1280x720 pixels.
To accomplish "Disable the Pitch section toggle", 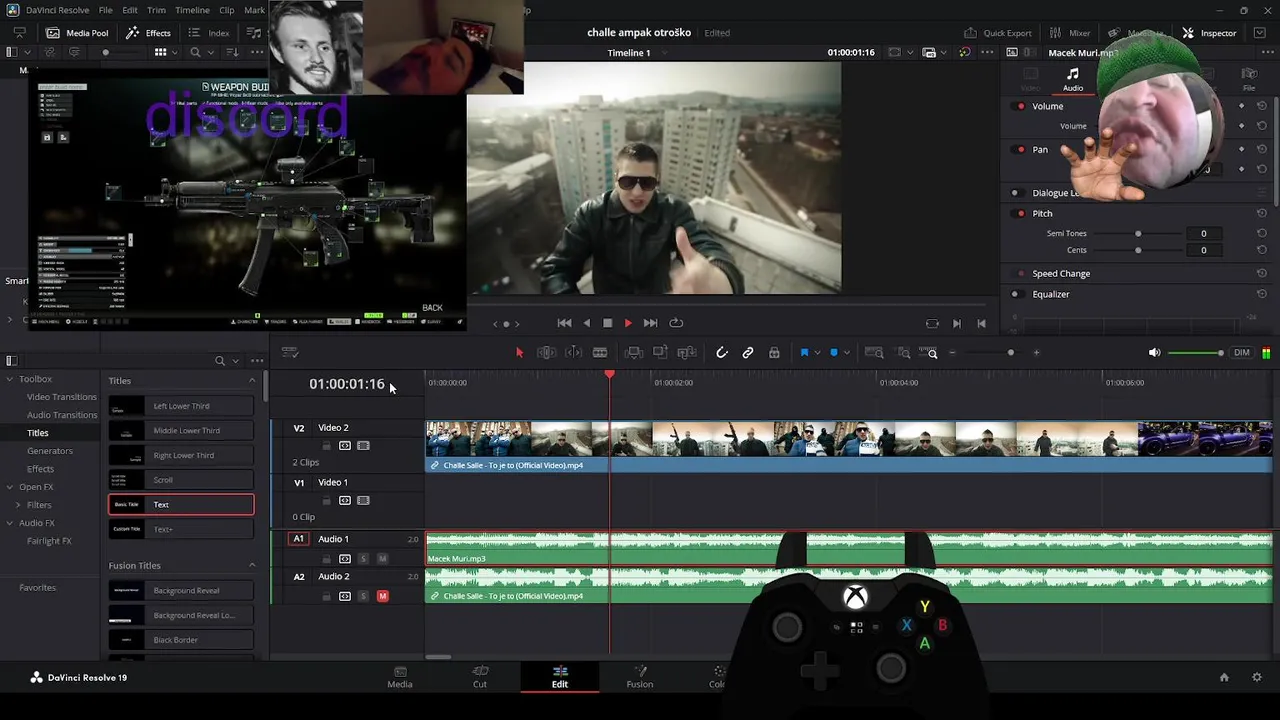I will 1020,213.
